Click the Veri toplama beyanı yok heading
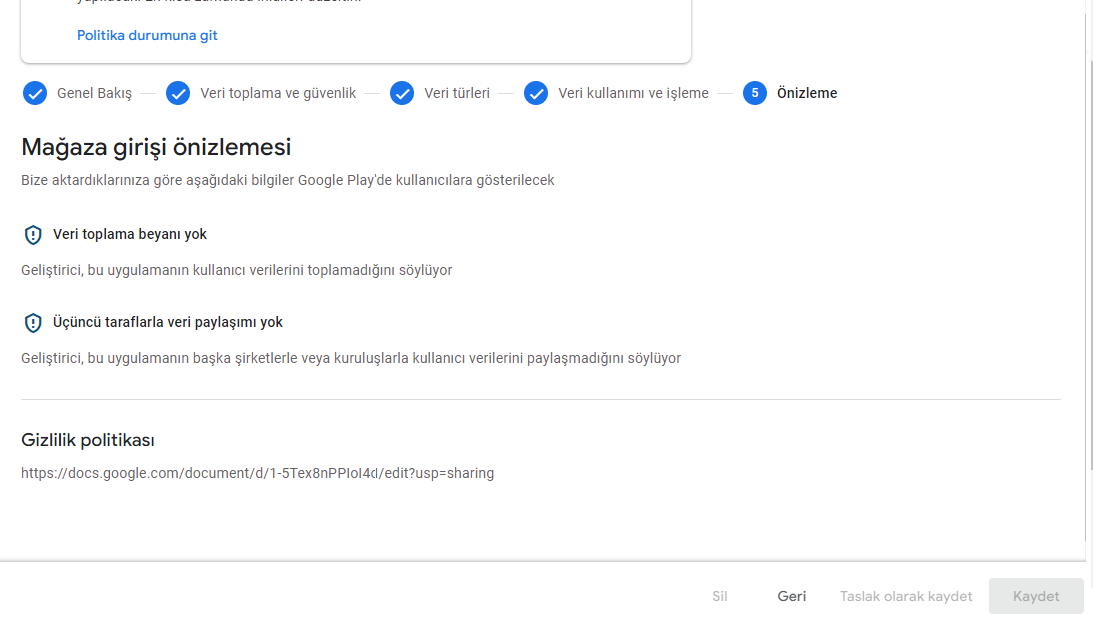Screen dimensions: 1093x621 coord(130,234)
